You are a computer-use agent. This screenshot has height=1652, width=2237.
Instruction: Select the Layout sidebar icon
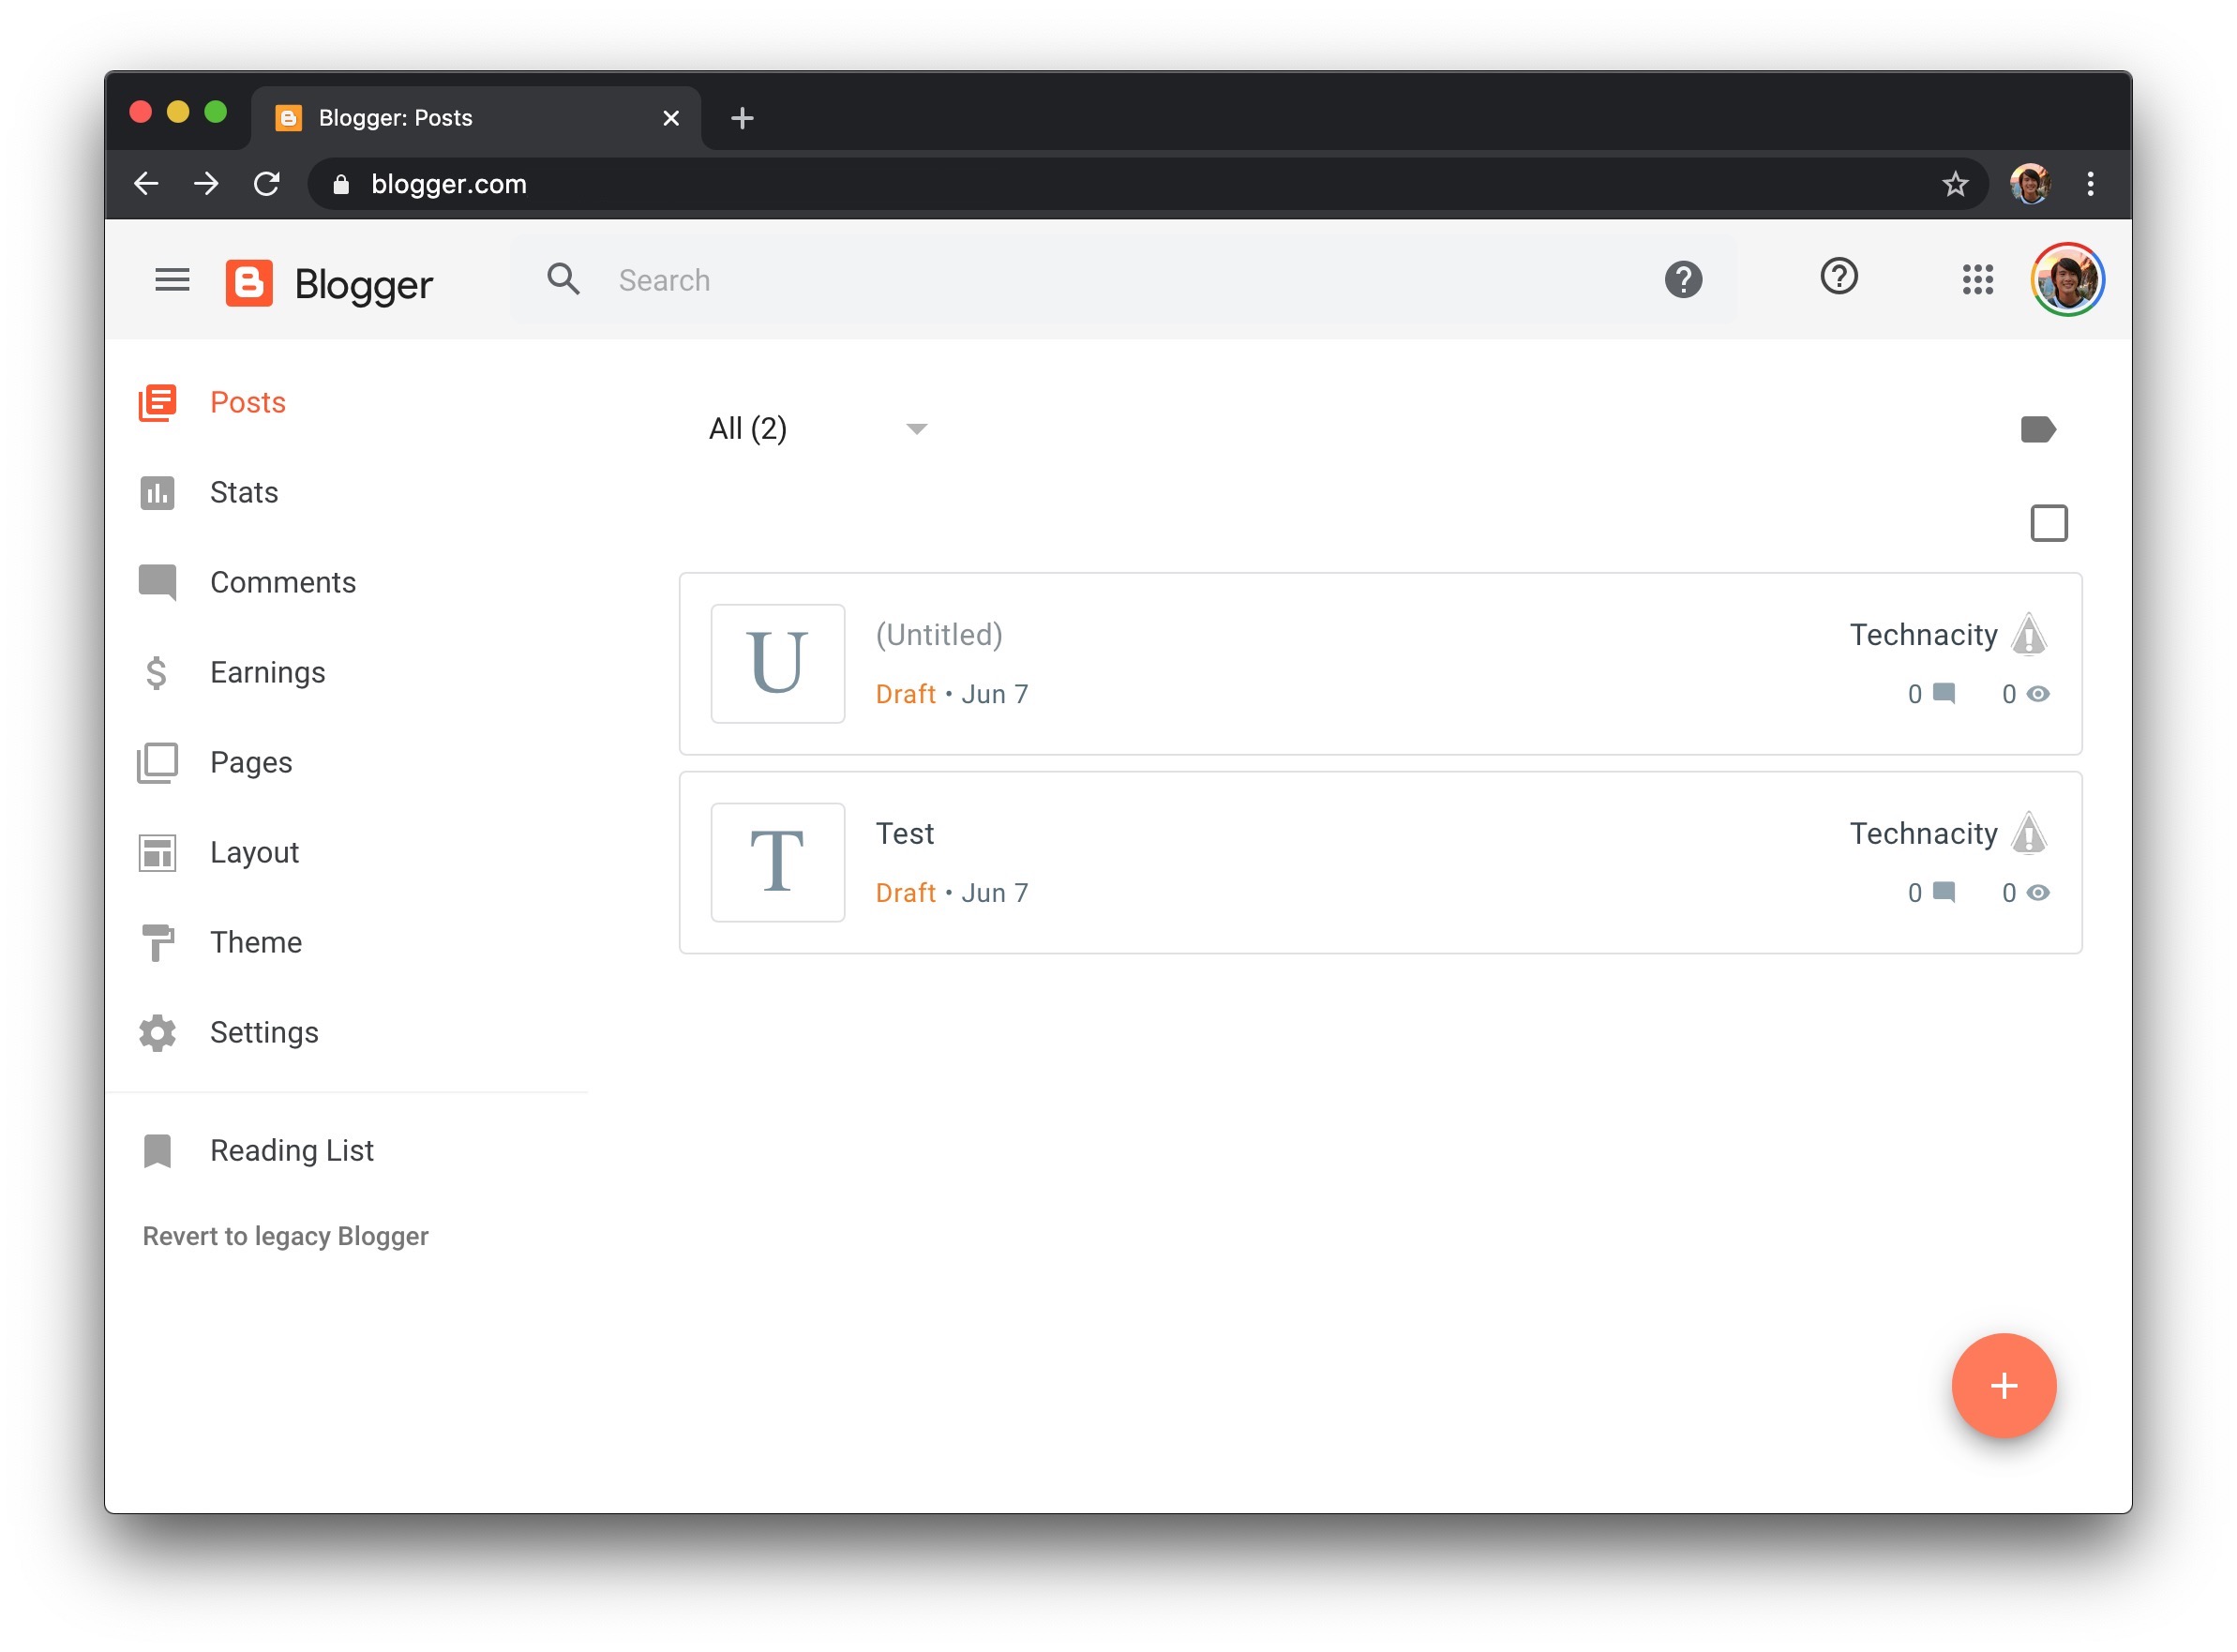(x=156, y=851)
